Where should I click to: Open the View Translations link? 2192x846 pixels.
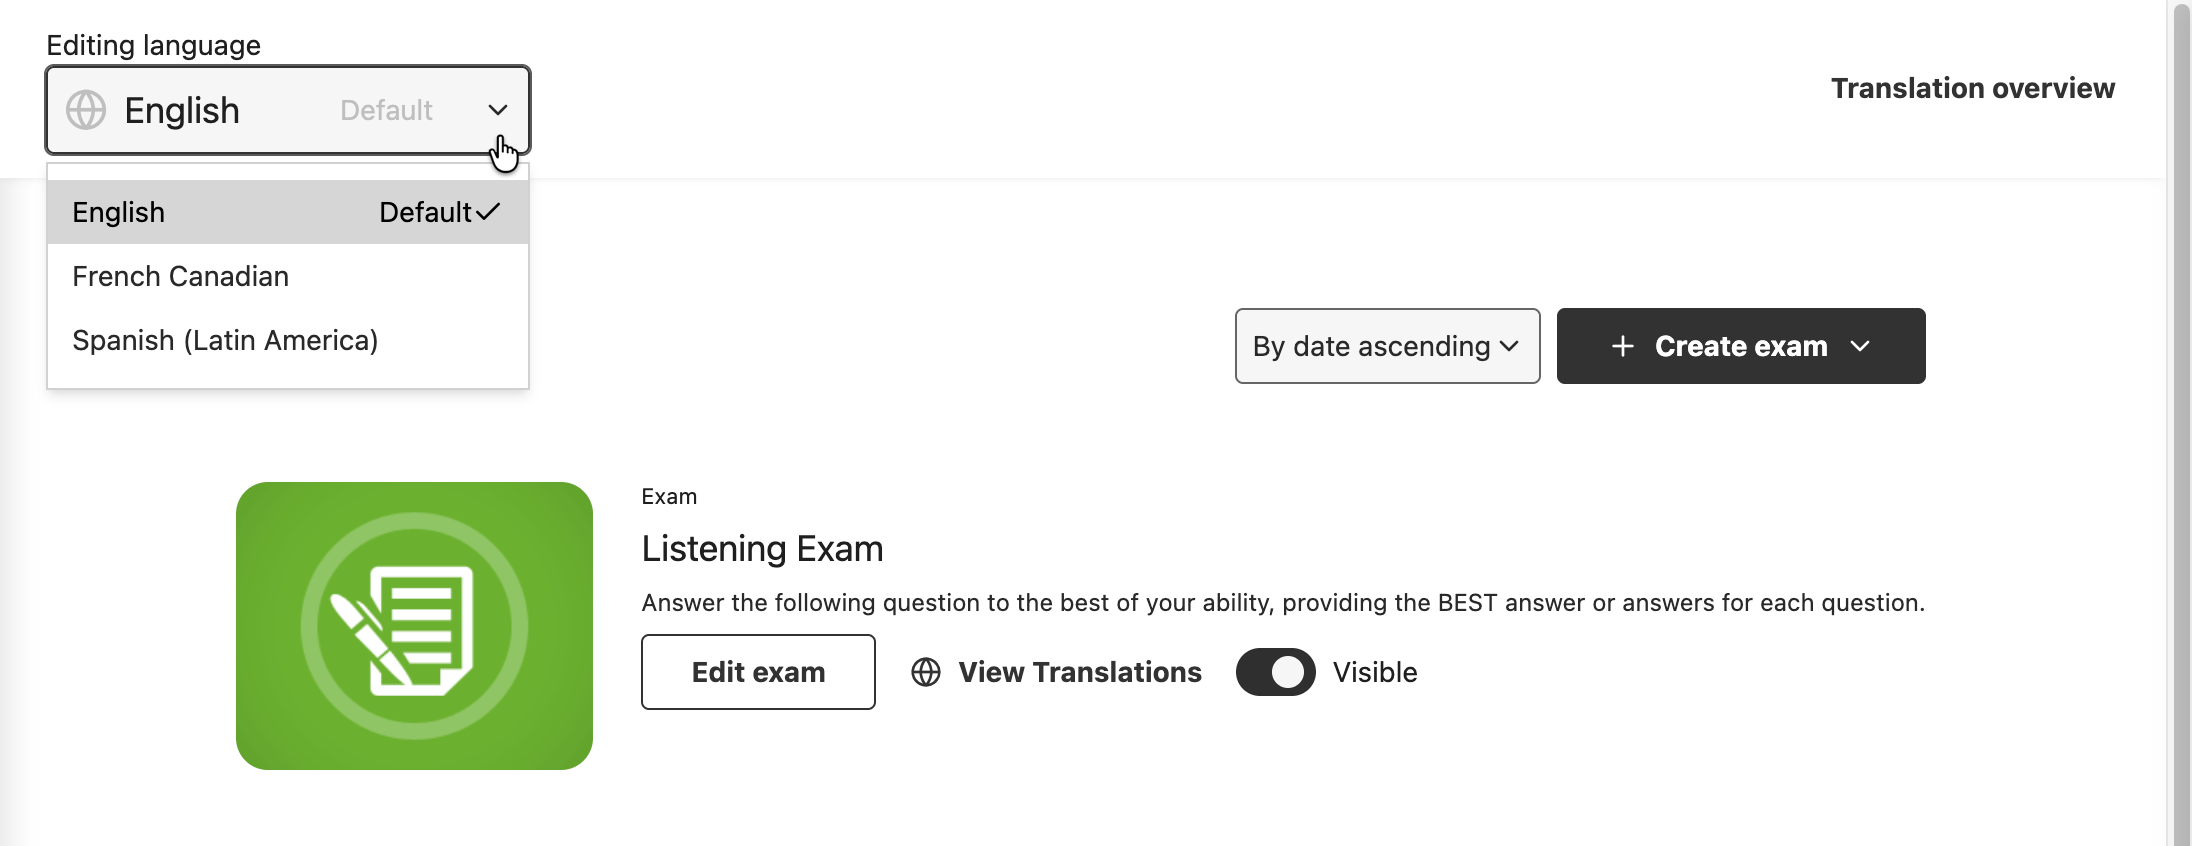(1080, 672)
